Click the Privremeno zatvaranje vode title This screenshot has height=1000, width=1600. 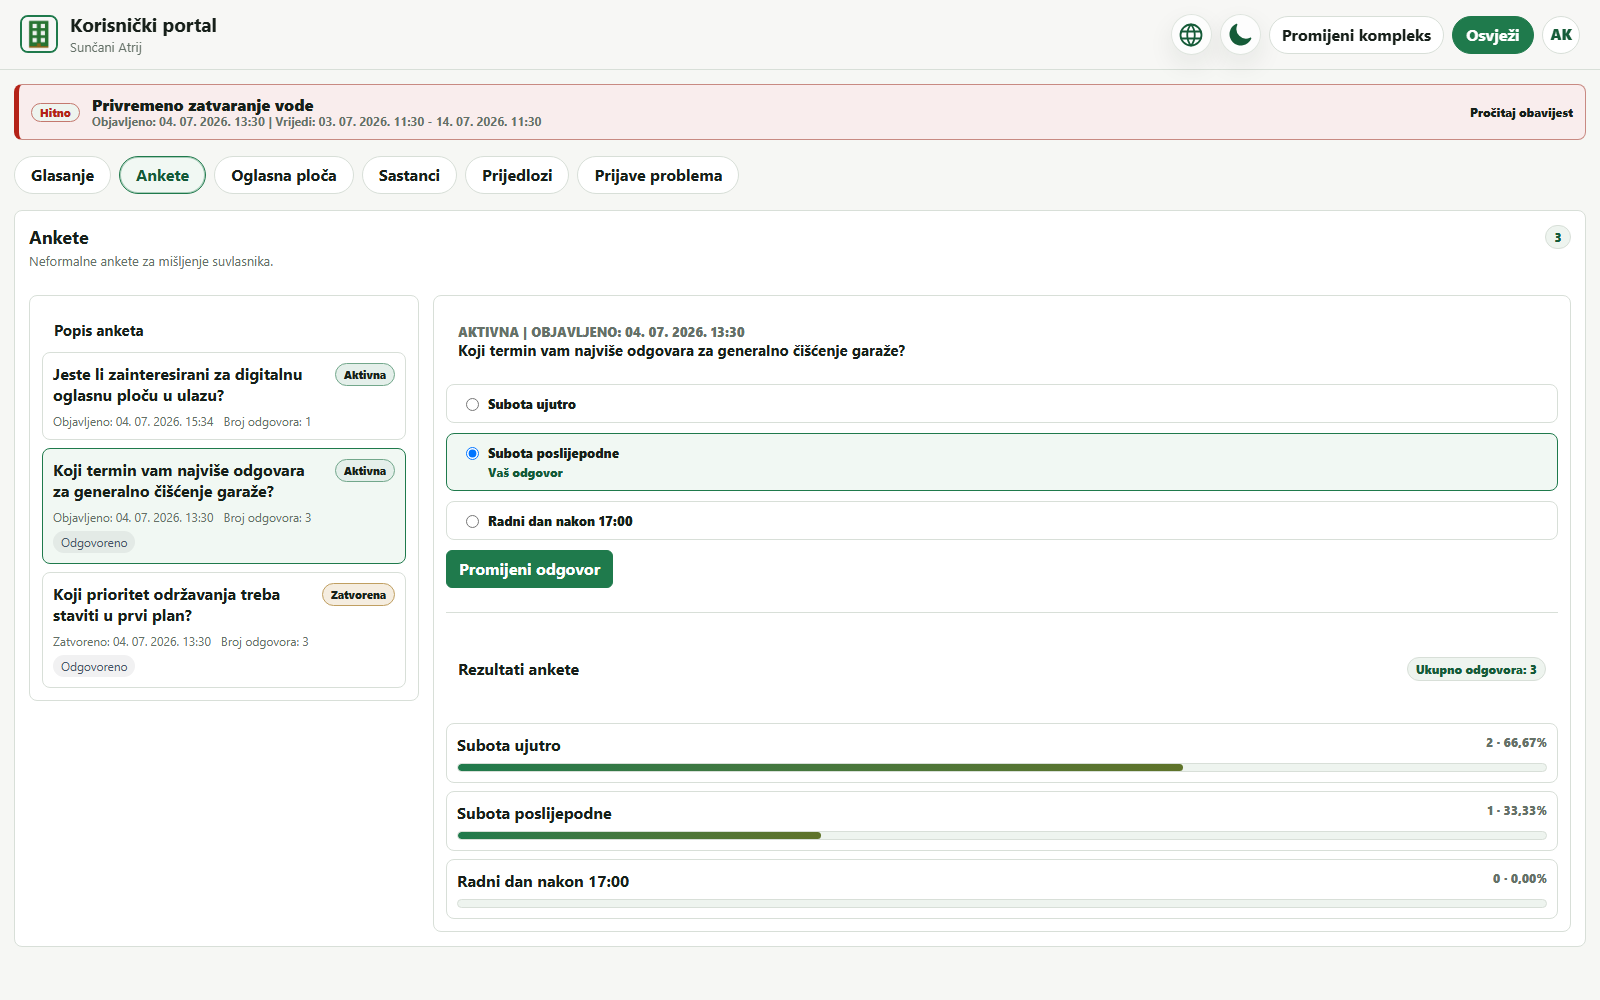pyautogui.click(x=203, y=105)
